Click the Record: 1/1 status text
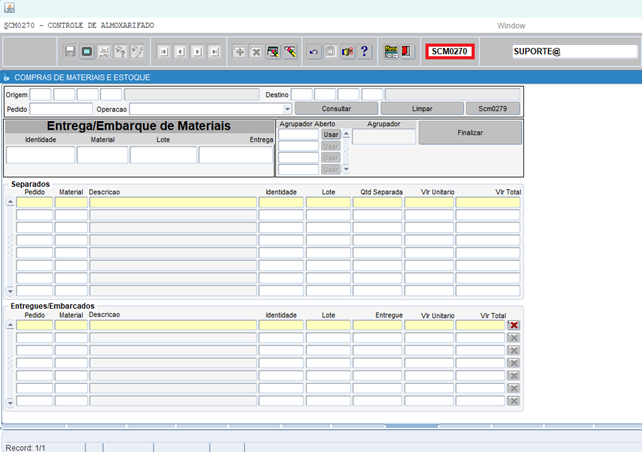642x452 pixels. click(25, 448)
